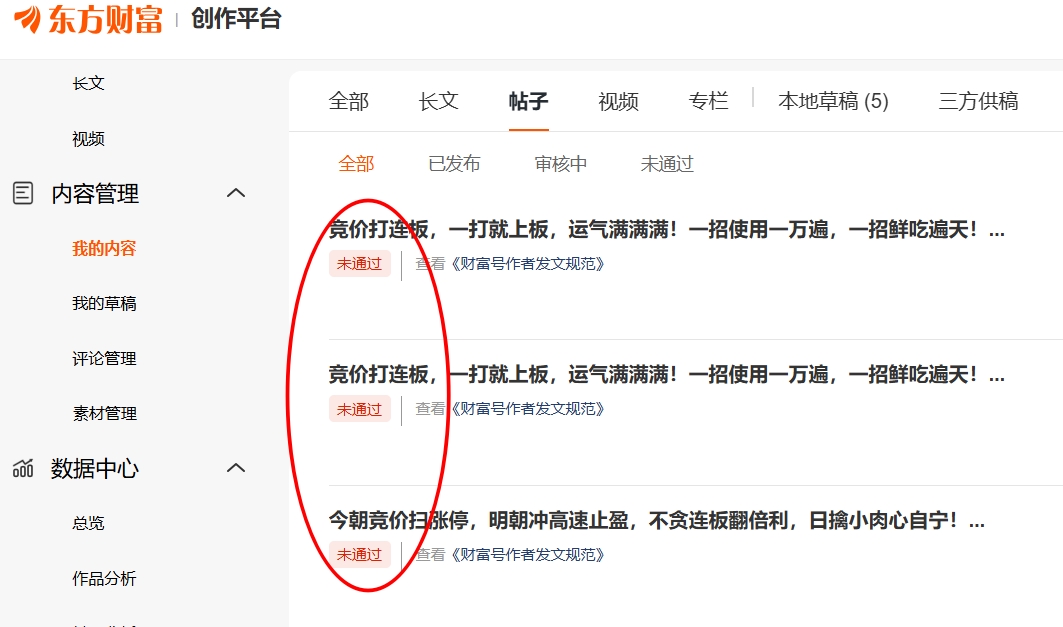
Task: Click 未通过 badge on second 竞价打连板 post
Action: pyautogui.click(x=360, y=409)
